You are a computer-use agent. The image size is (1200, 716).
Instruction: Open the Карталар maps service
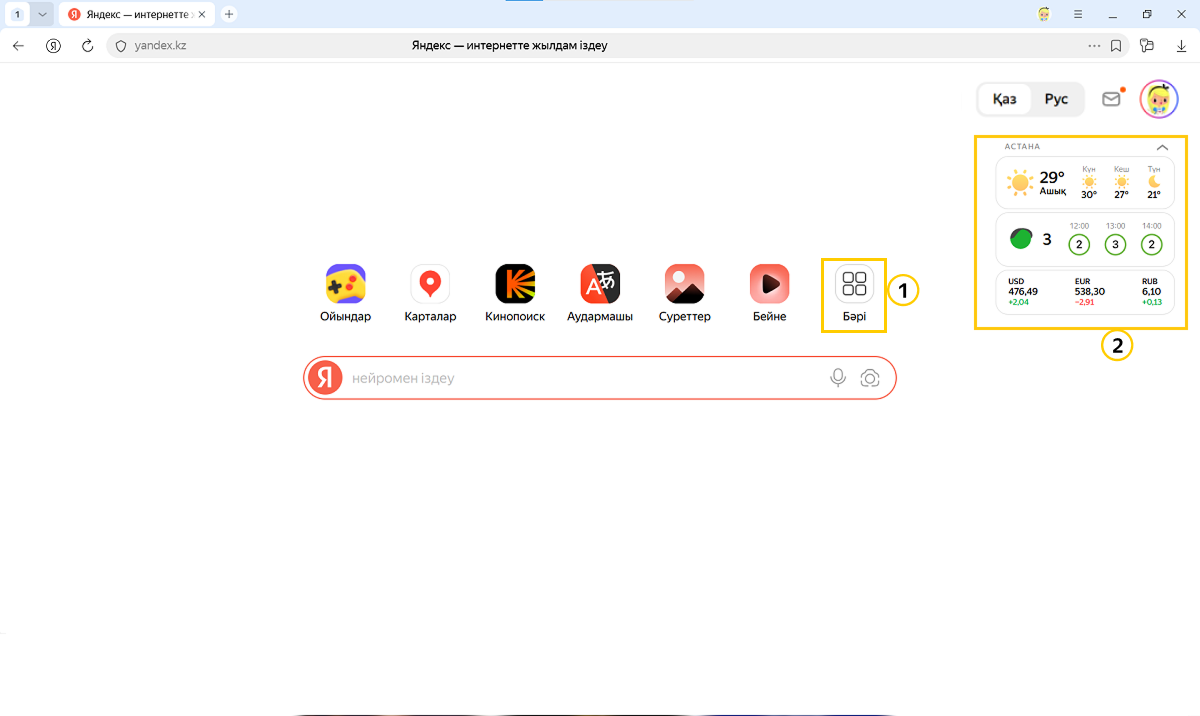pos(430,294)
